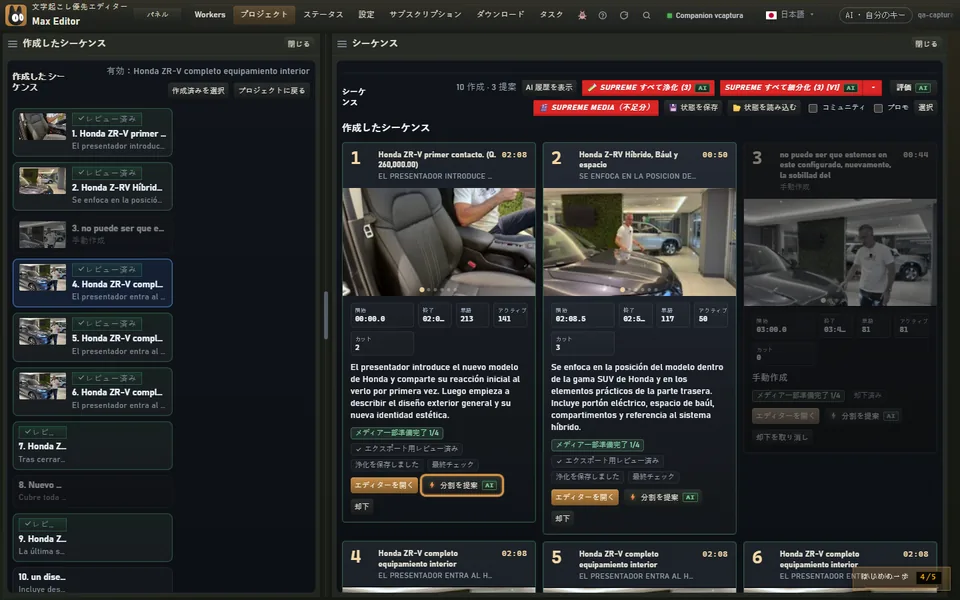Open editor for sequence 1 card
Viewport: 960px width, 600px height.
click(x=384, y=485)
